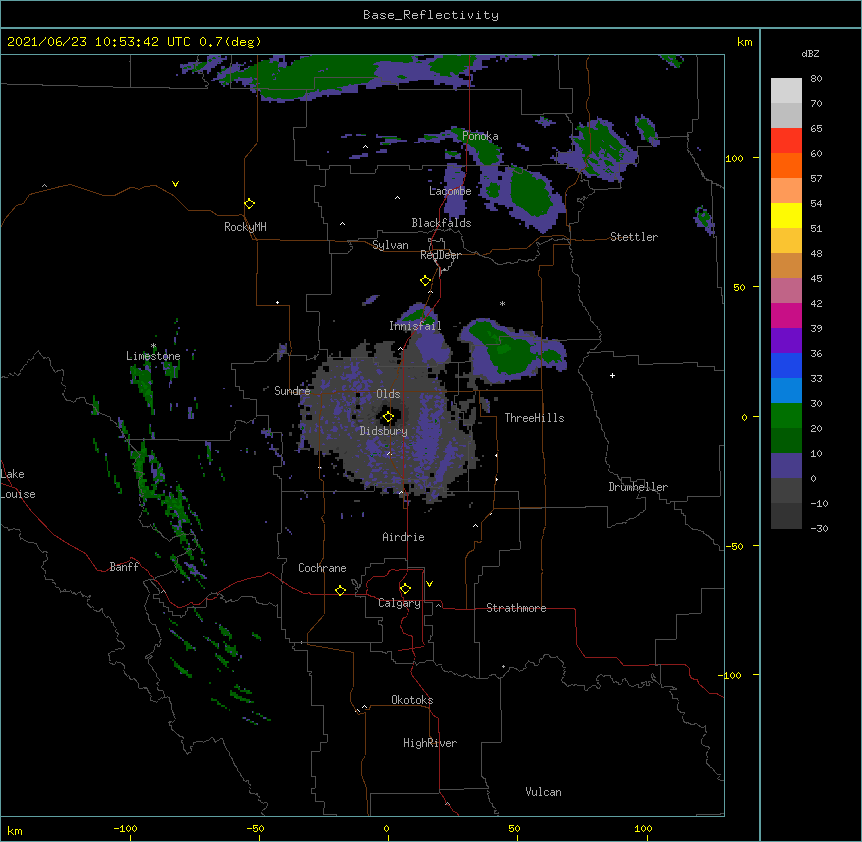The image size is (862, 842).
Task: Click the Sylvan label
Action: pyautogui.click(x=390, y=245)
